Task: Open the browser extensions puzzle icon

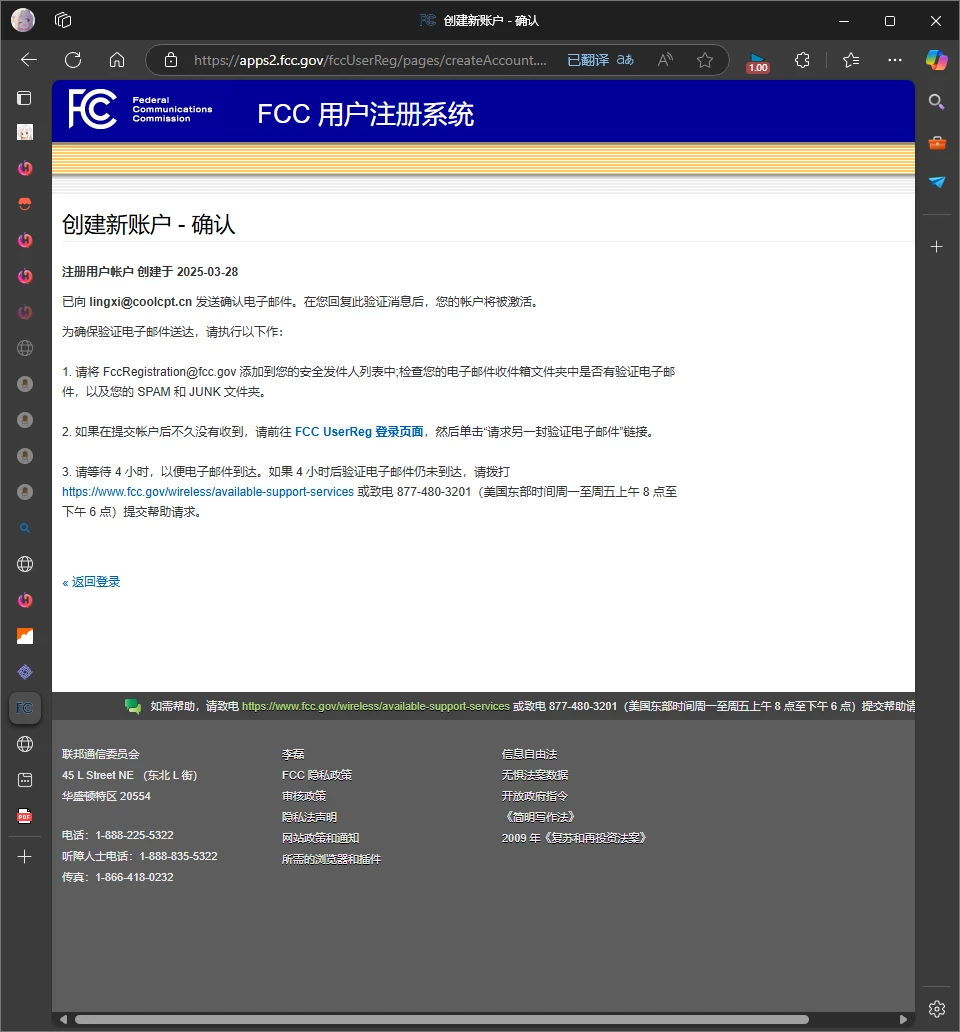Action: (802, 60)
